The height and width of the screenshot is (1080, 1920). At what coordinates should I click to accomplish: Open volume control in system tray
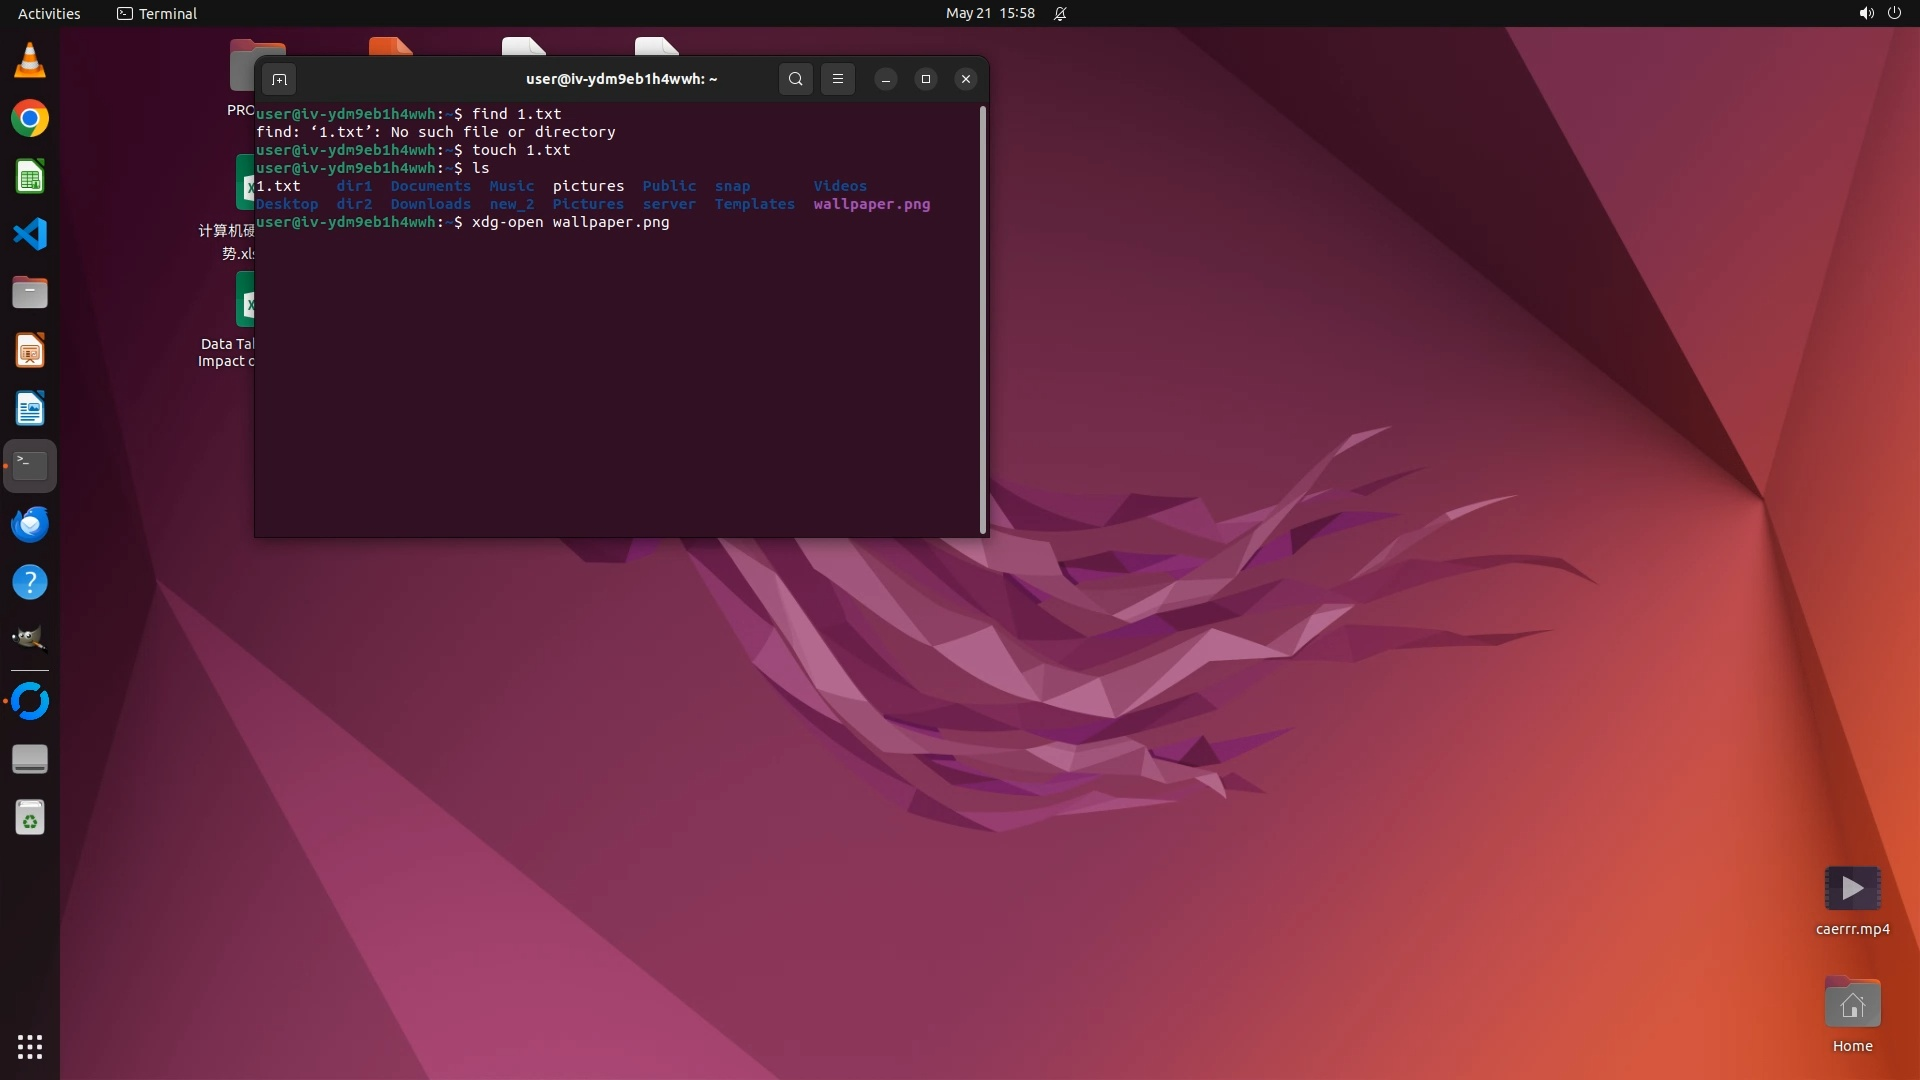point(1865,13)
